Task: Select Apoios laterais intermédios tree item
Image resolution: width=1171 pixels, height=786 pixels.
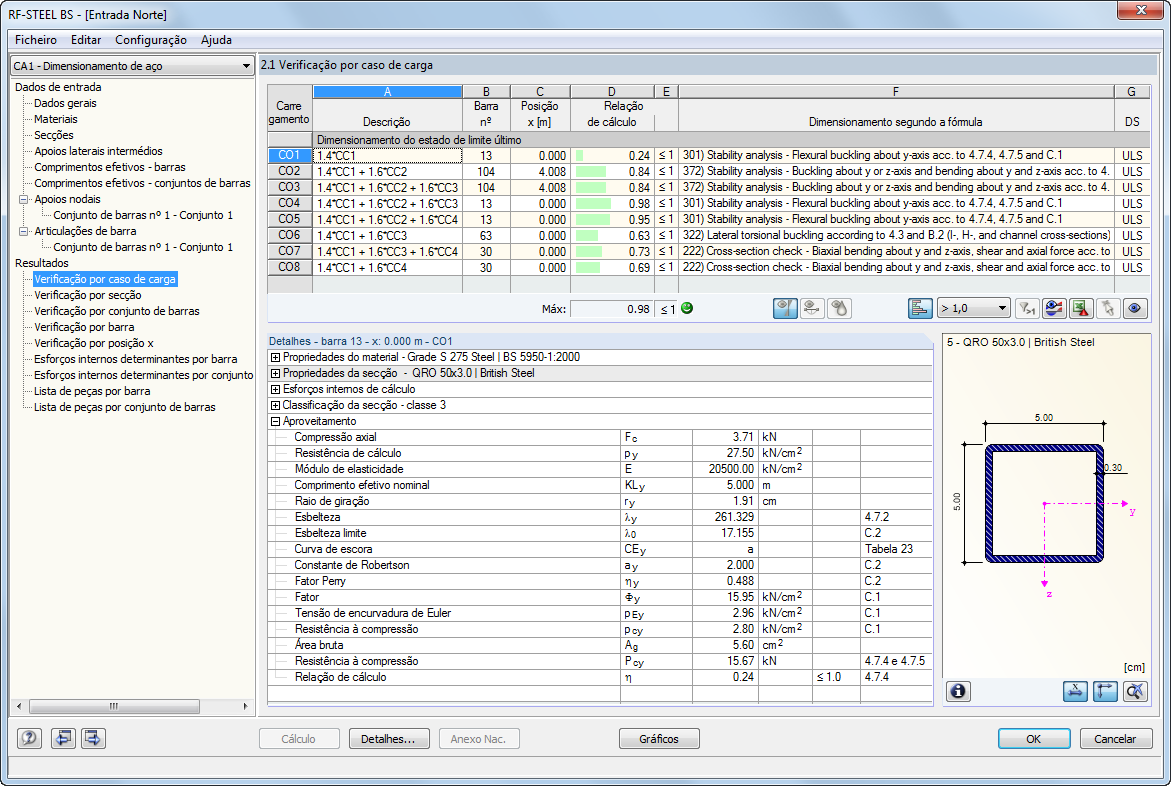Action: pos(98,151)
